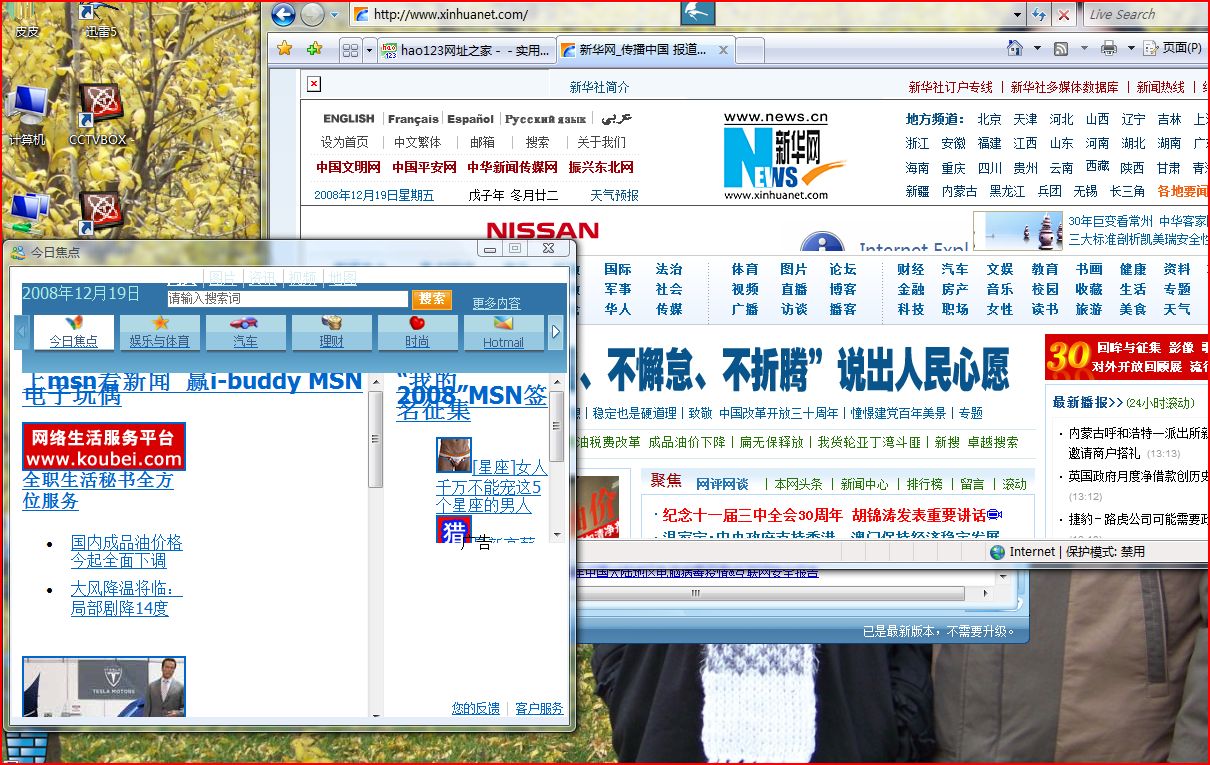Open the 您的反馈 feedback link
Viewport: 1210px width, 765px height.
pos(475,708)
